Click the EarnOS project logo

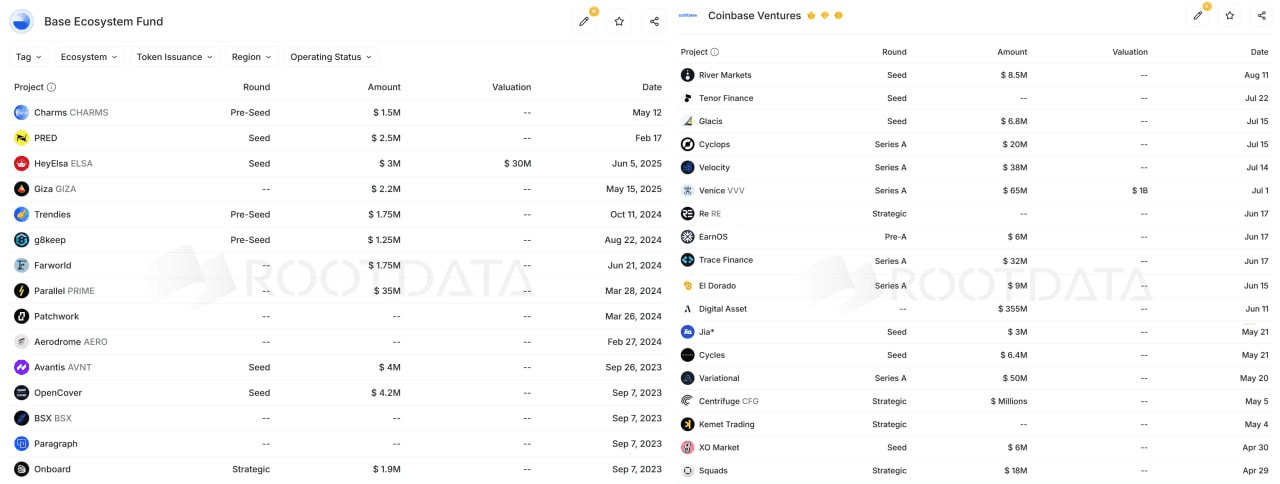pyautogui.click(x=688, y=237)
